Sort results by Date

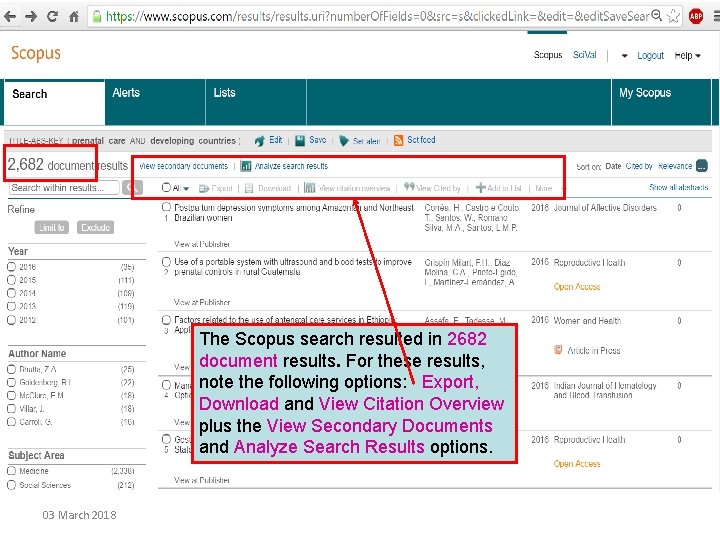(613, 166)
